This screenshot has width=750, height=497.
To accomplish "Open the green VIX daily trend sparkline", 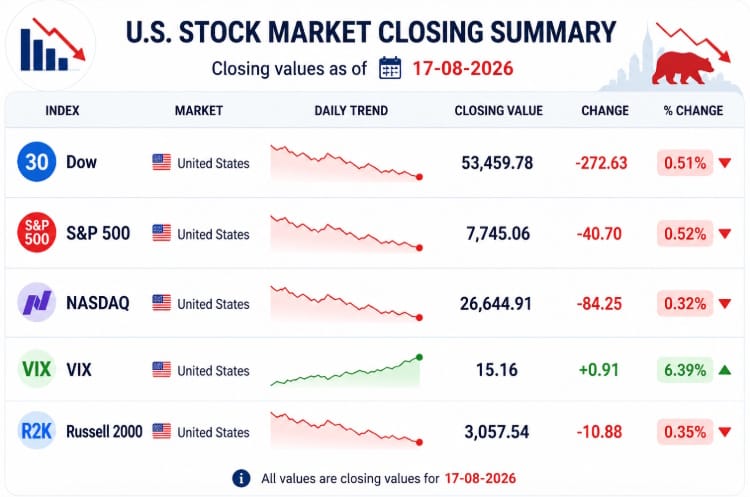I will 346,370.
